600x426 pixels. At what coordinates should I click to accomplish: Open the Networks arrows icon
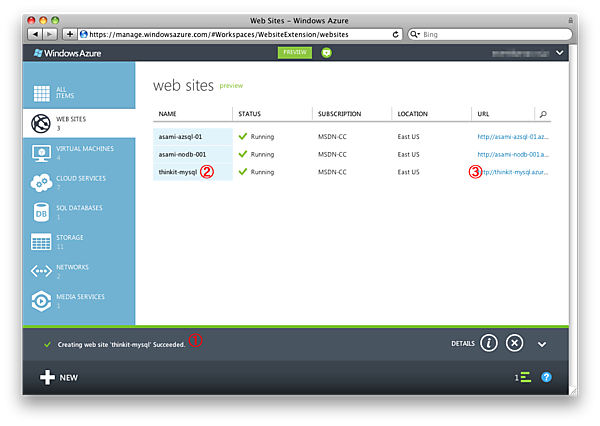click(41, 271)
